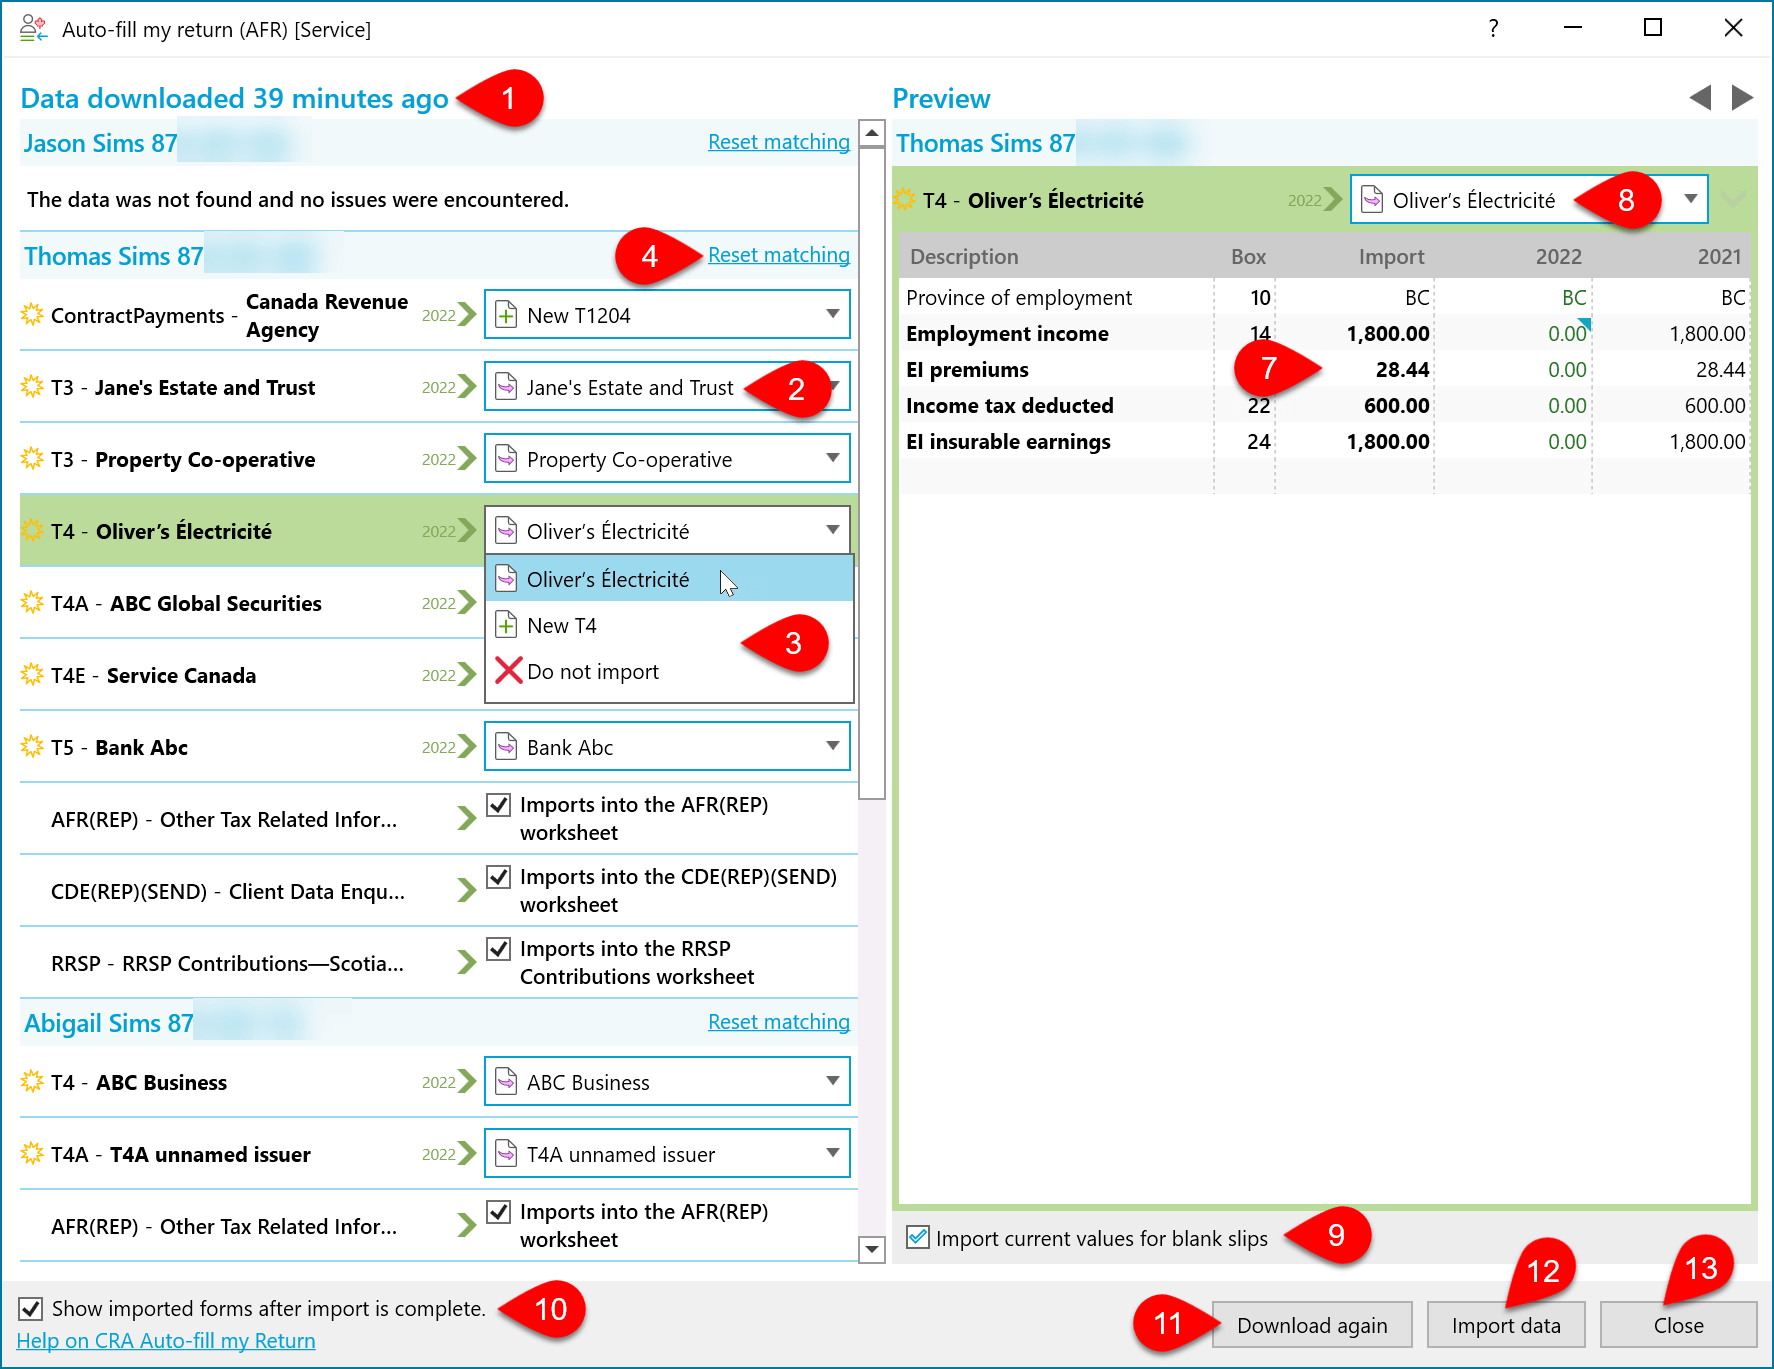The image size is (1774, 1369).
Task: Click the Province of employment description cell
Action: (1019, 297)
